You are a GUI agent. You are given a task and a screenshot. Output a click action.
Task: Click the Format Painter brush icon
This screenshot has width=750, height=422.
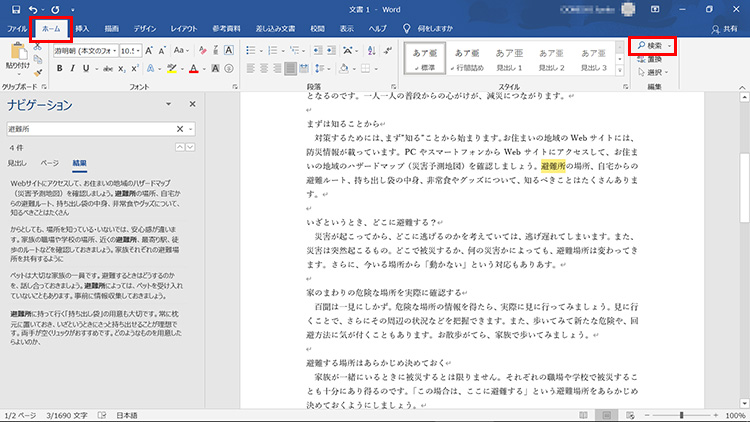pyautogui.click(x=39, y=72)
